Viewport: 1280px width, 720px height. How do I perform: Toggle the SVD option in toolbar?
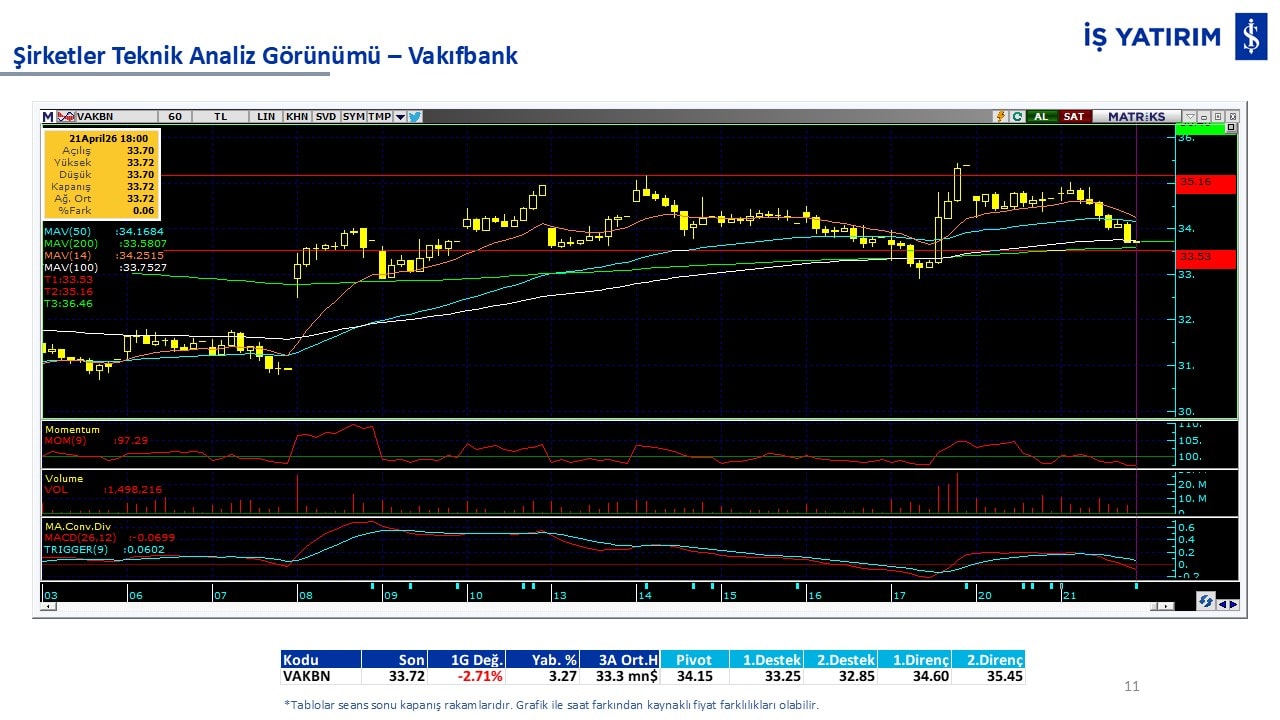click(326, 117)
